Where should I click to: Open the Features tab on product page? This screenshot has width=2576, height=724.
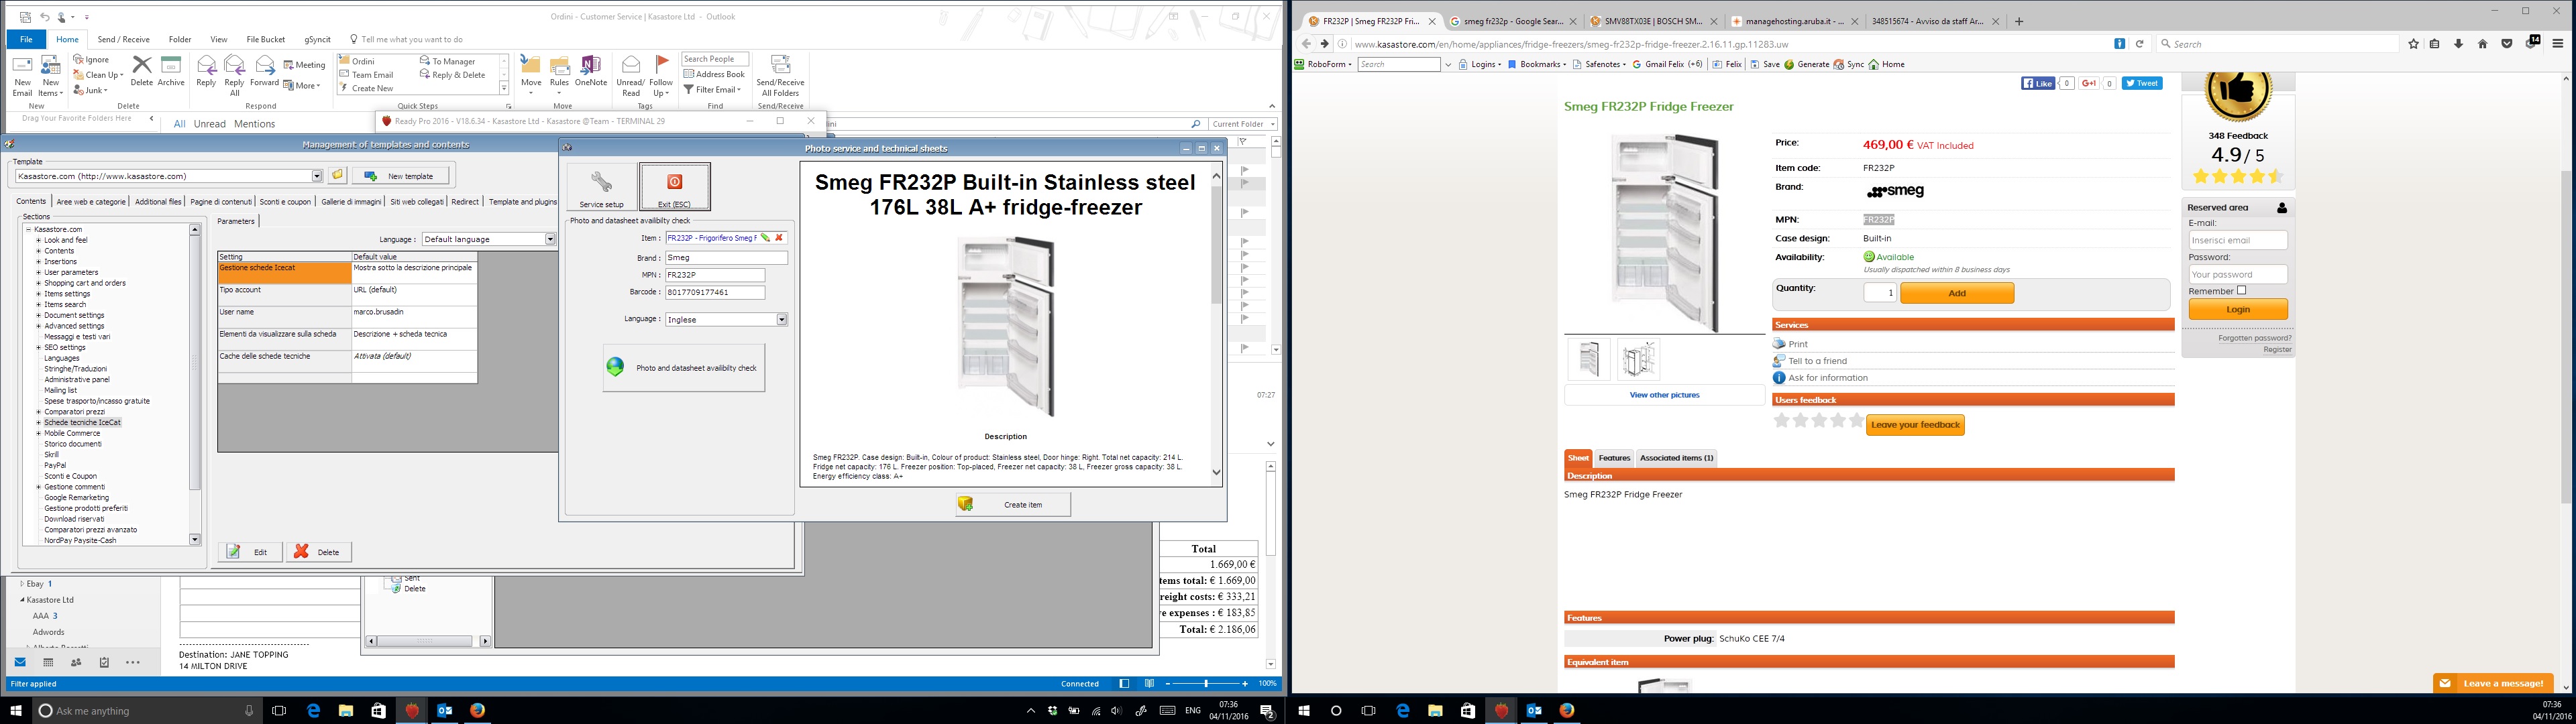[1614, 458]
